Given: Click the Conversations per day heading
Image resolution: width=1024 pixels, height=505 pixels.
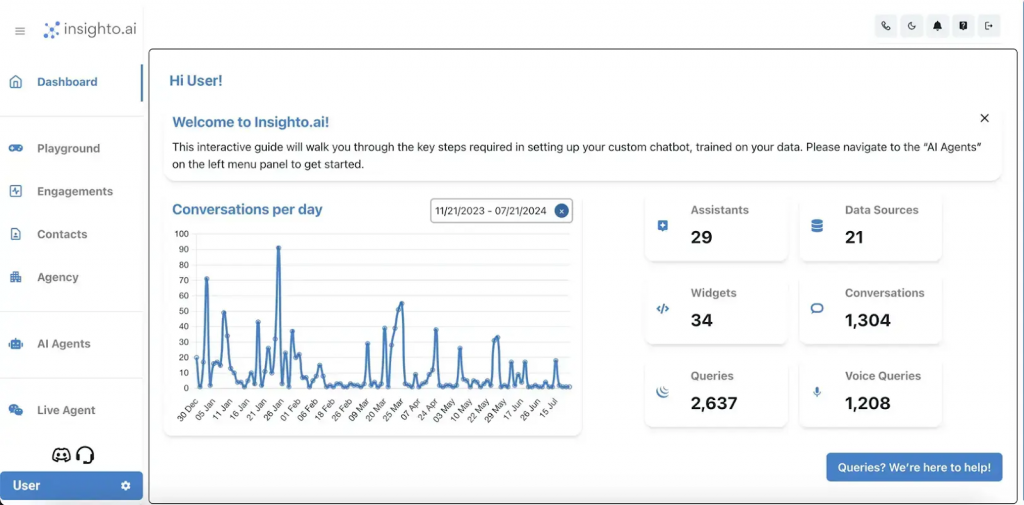Looking at the screenshot, I should (x=248, y=210).
